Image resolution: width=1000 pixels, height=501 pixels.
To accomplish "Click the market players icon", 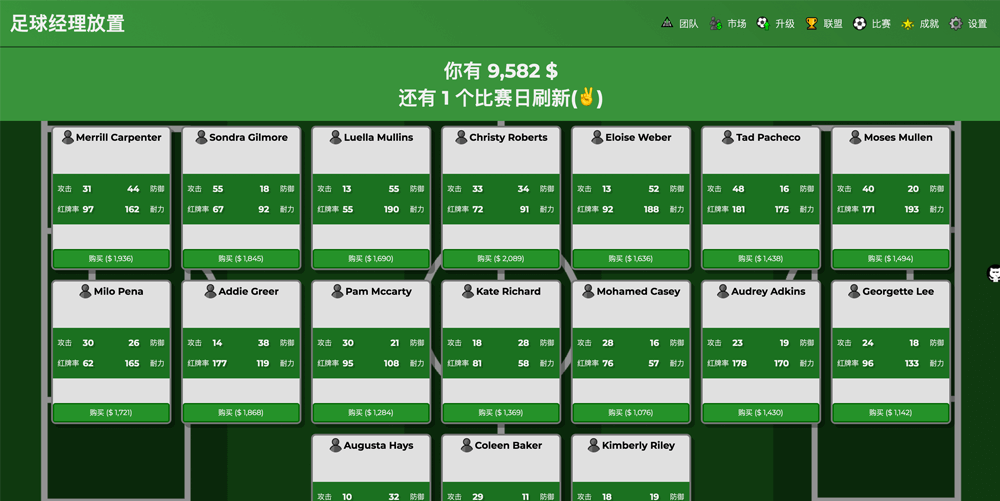I will tap(716, 24).
